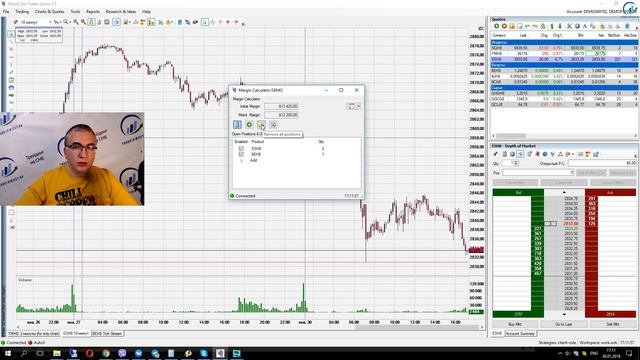This screenshot has width=640, height=360.
Task: Click Remove all positions icon in Margin Calculator
Action: [x=261, y=125]
